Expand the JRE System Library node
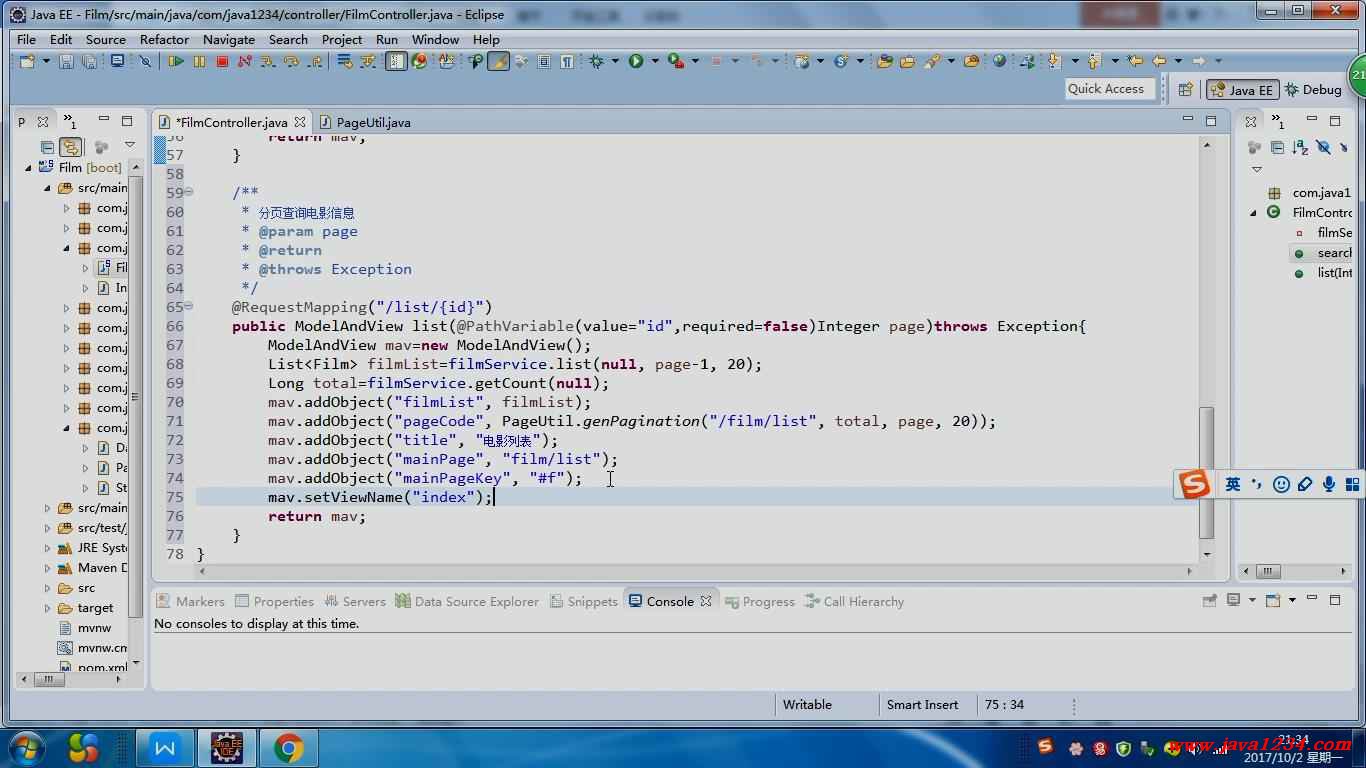The width and height of the screenshot is (1366, 768). [x=47, y=548]
